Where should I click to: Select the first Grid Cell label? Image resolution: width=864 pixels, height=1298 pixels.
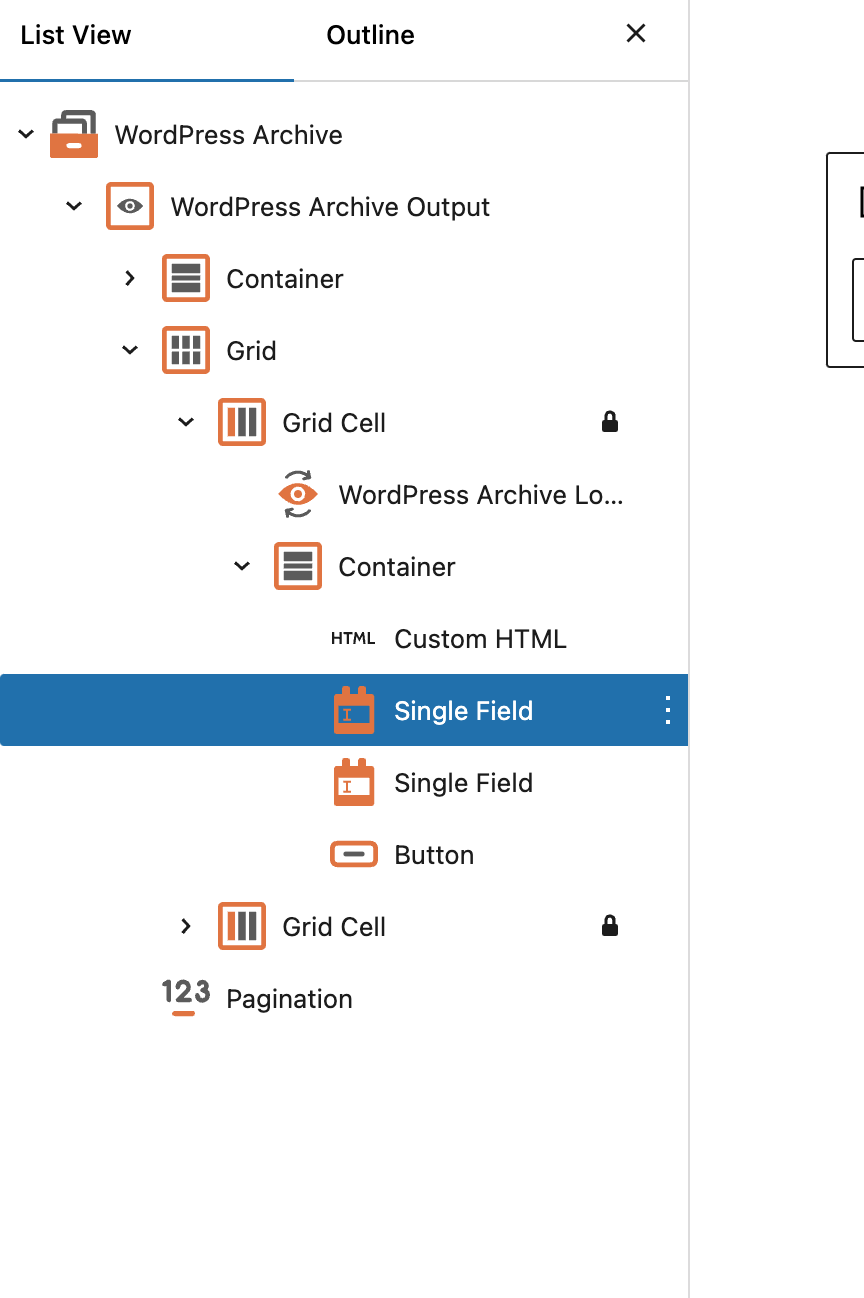coord(334,423)
